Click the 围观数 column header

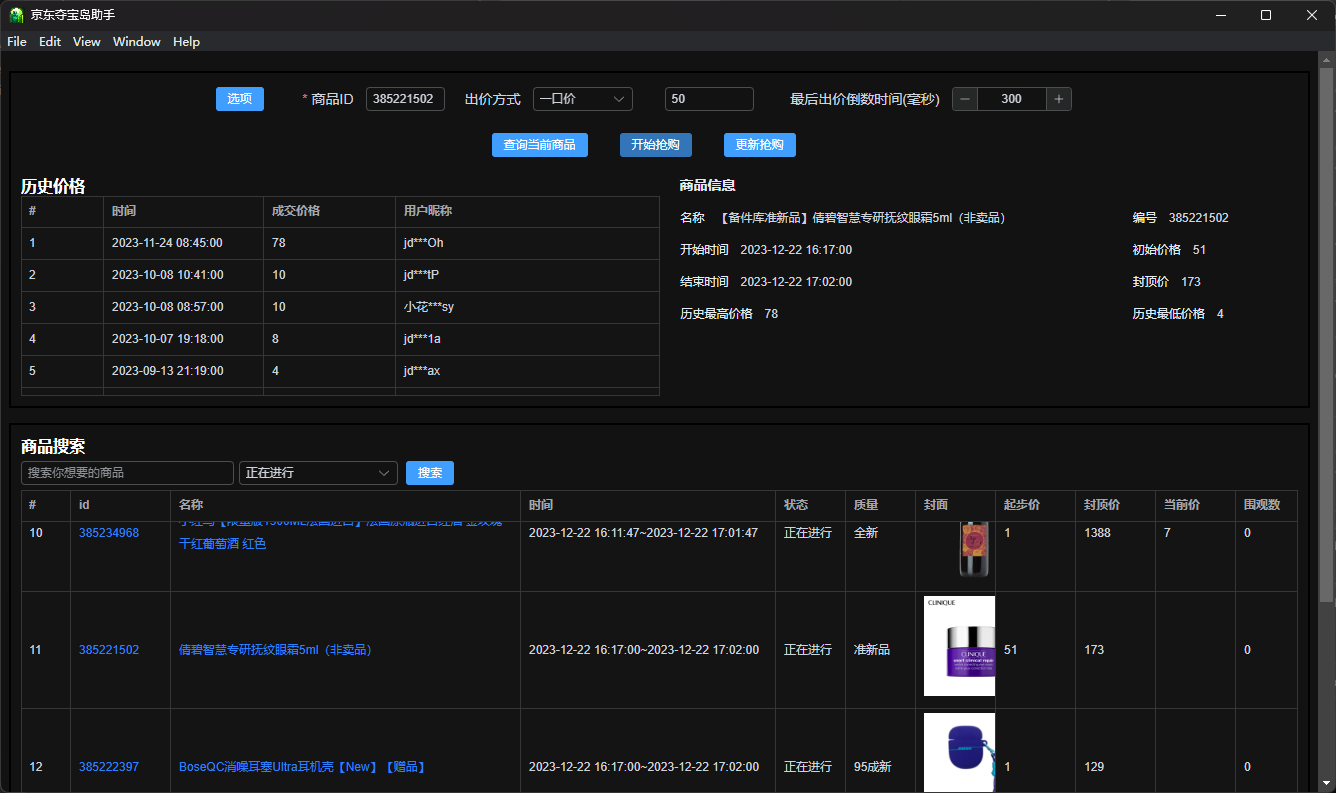[x=1266, y=505]
